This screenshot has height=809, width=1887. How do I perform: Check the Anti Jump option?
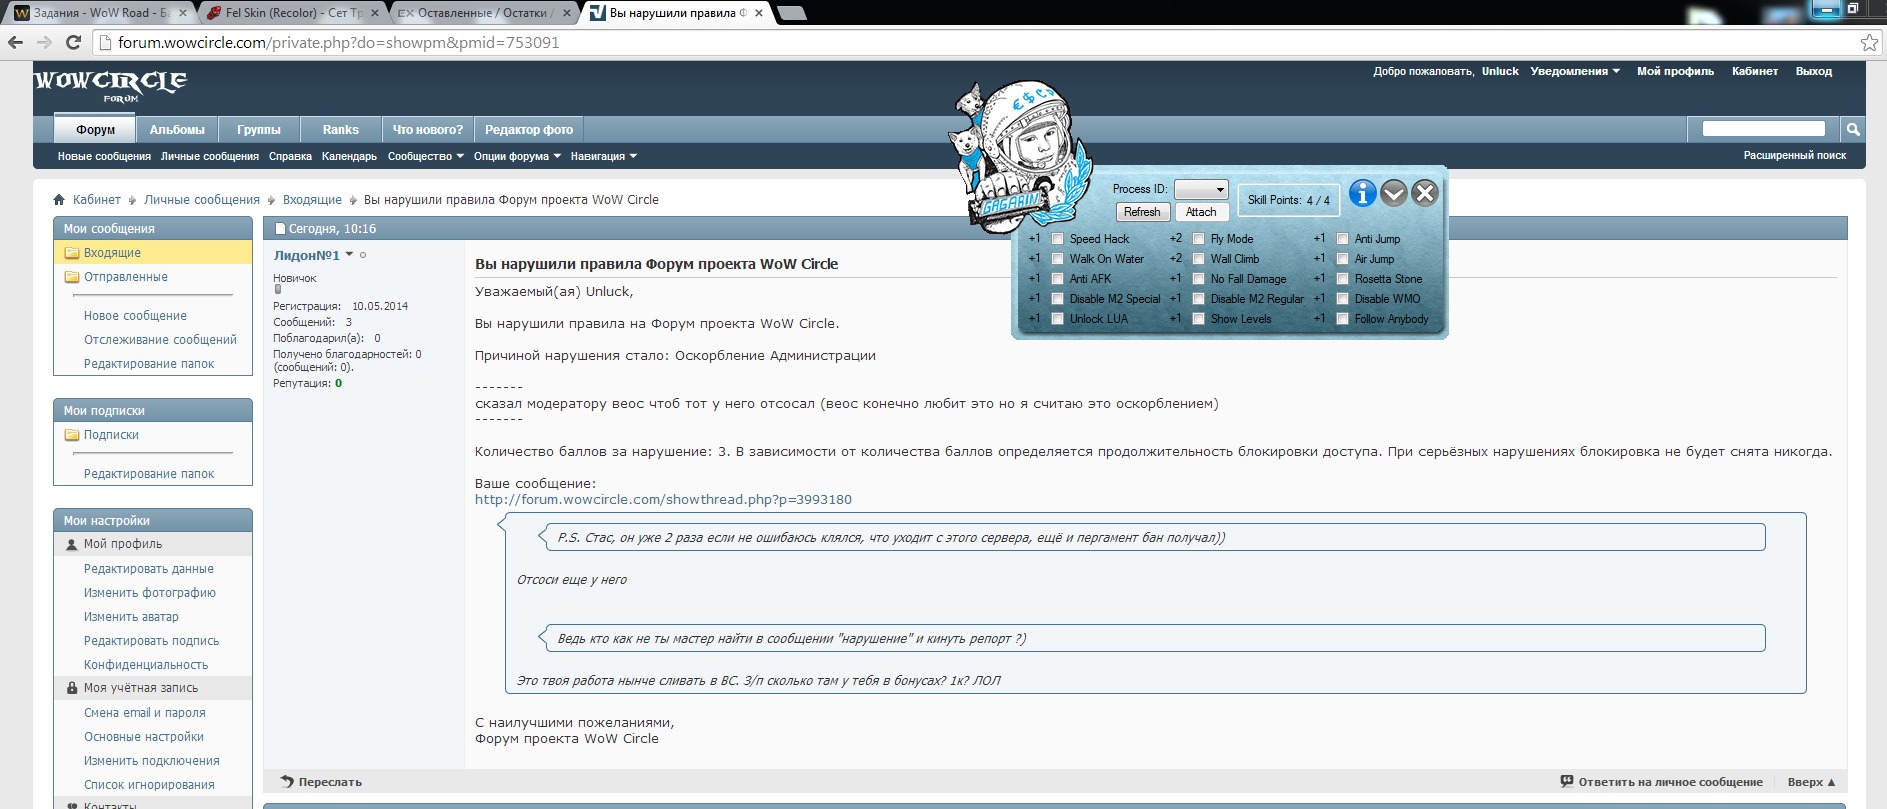(1342, 239)
